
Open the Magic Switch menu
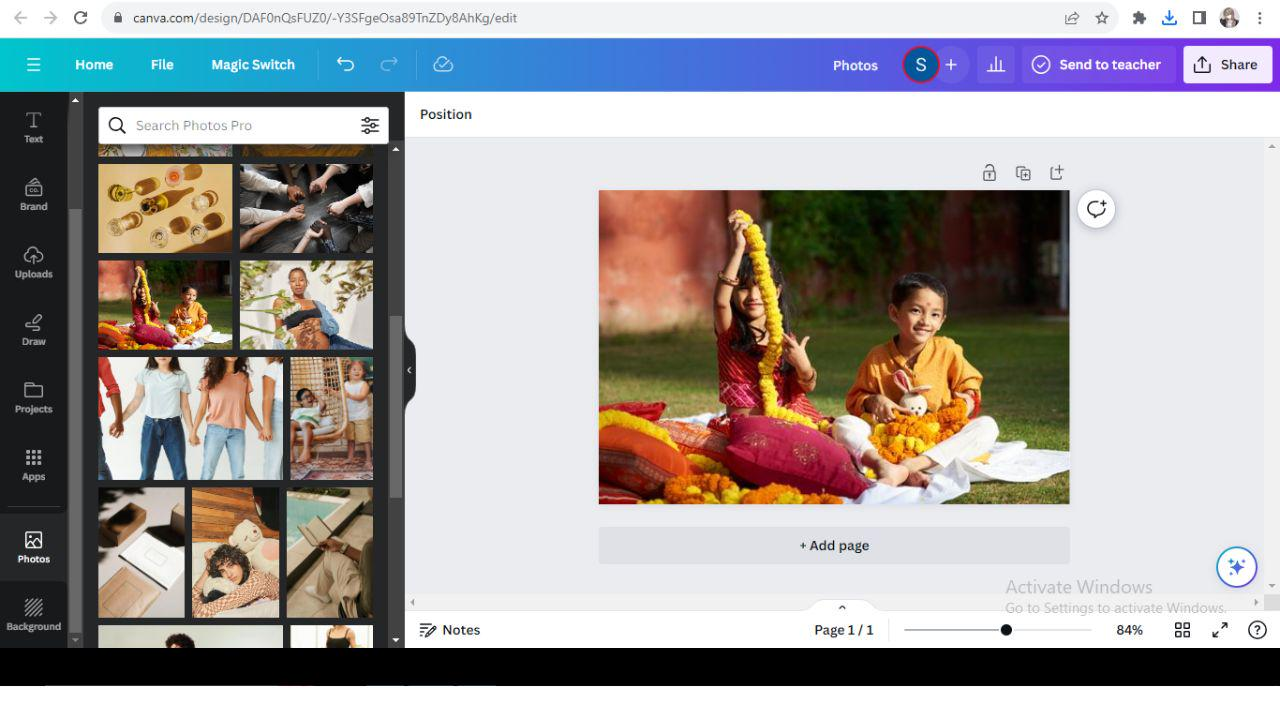point(252,64)
